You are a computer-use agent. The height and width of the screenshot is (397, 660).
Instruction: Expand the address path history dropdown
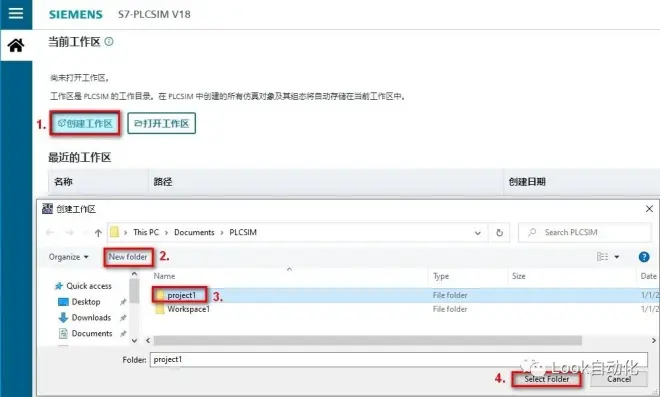[478, 232]
